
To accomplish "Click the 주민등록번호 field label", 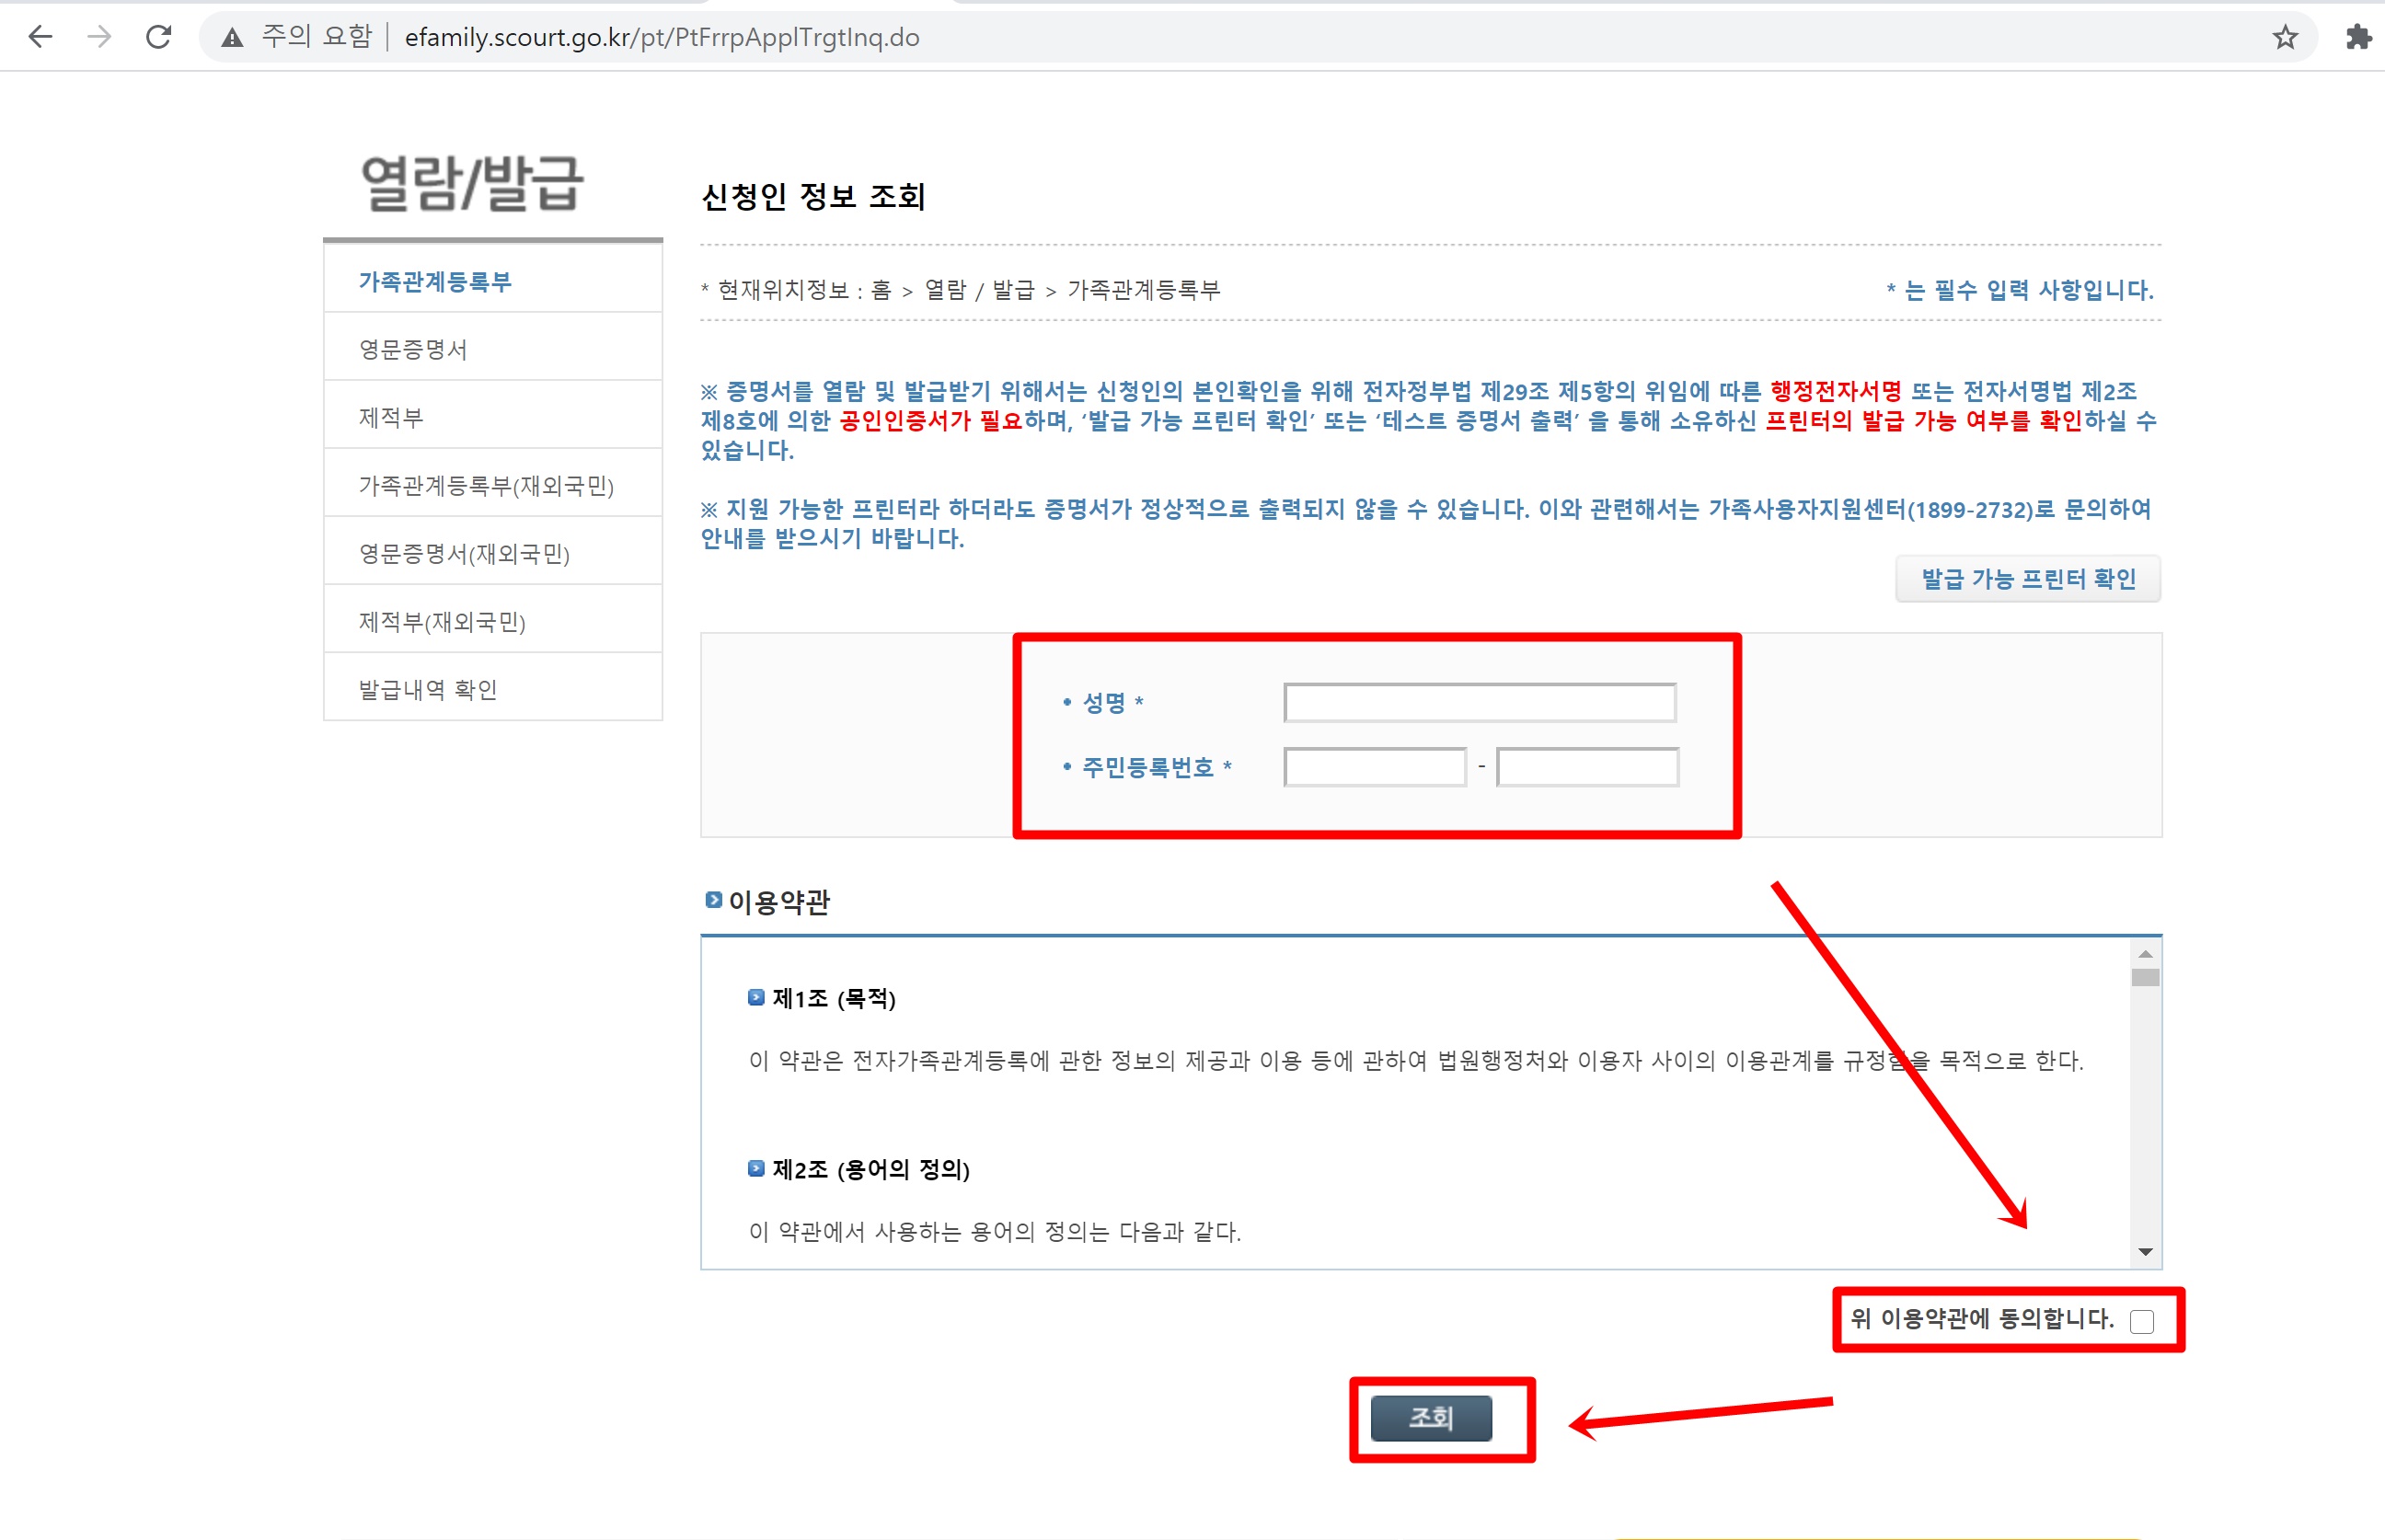I will [x=1148, y=768].
